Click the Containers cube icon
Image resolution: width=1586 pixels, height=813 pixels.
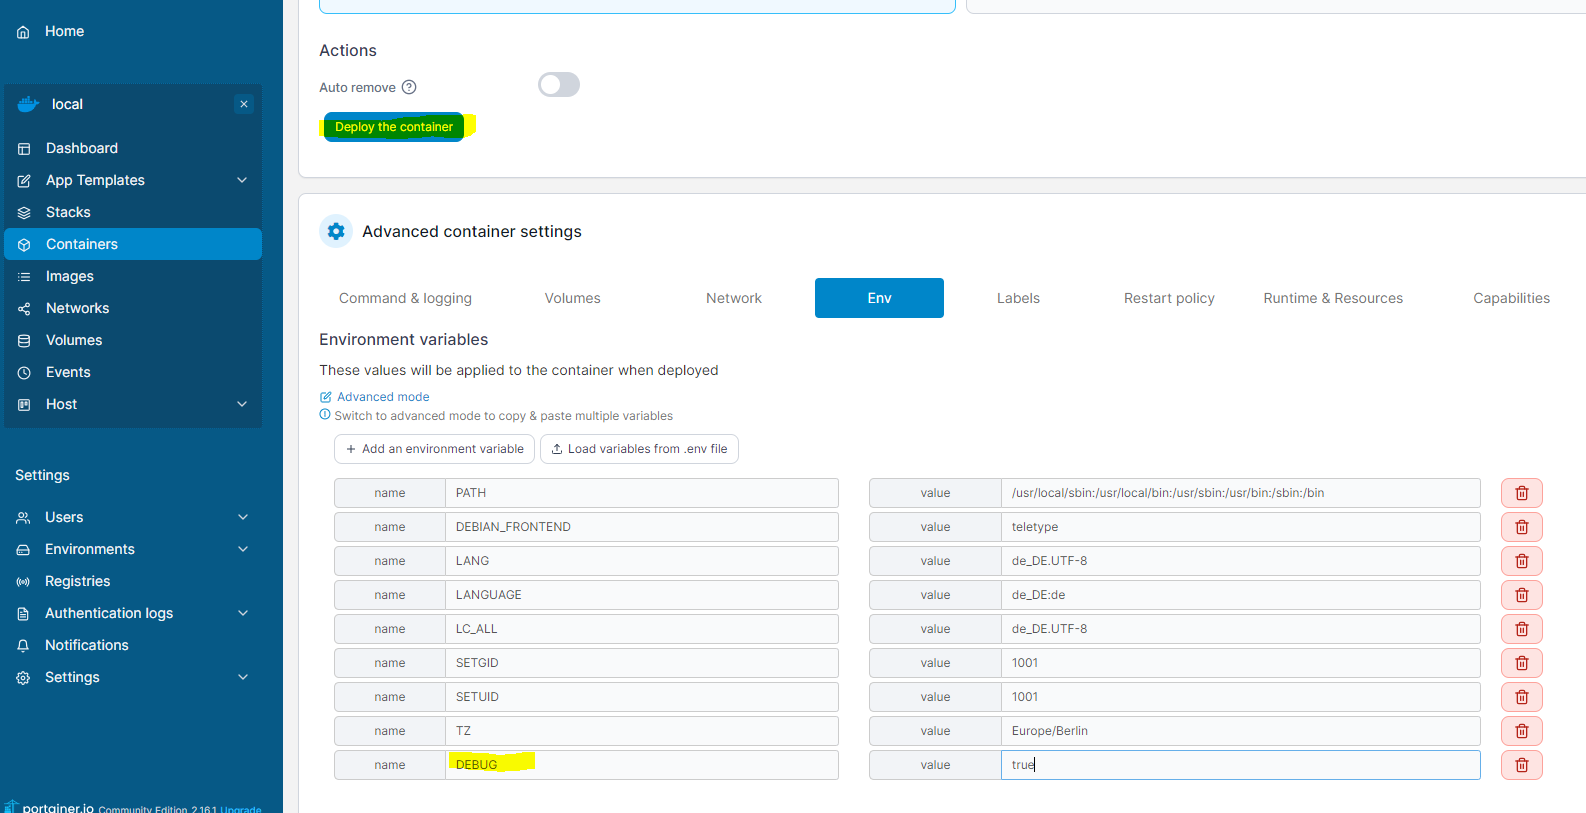[24, 245]
